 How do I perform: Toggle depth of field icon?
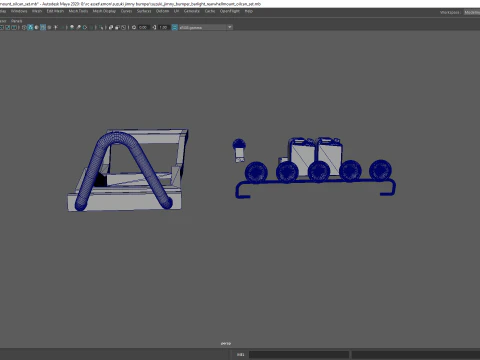tap(91, 27)
